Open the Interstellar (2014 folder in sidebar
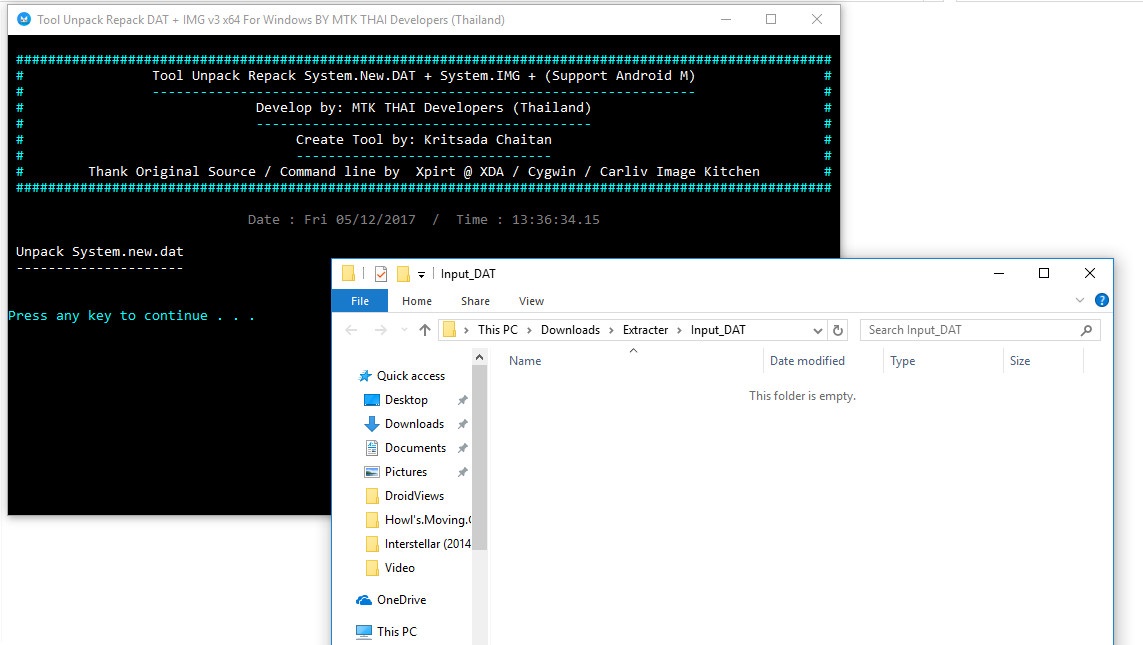1143x645 pixels. [x=427, y=544]
